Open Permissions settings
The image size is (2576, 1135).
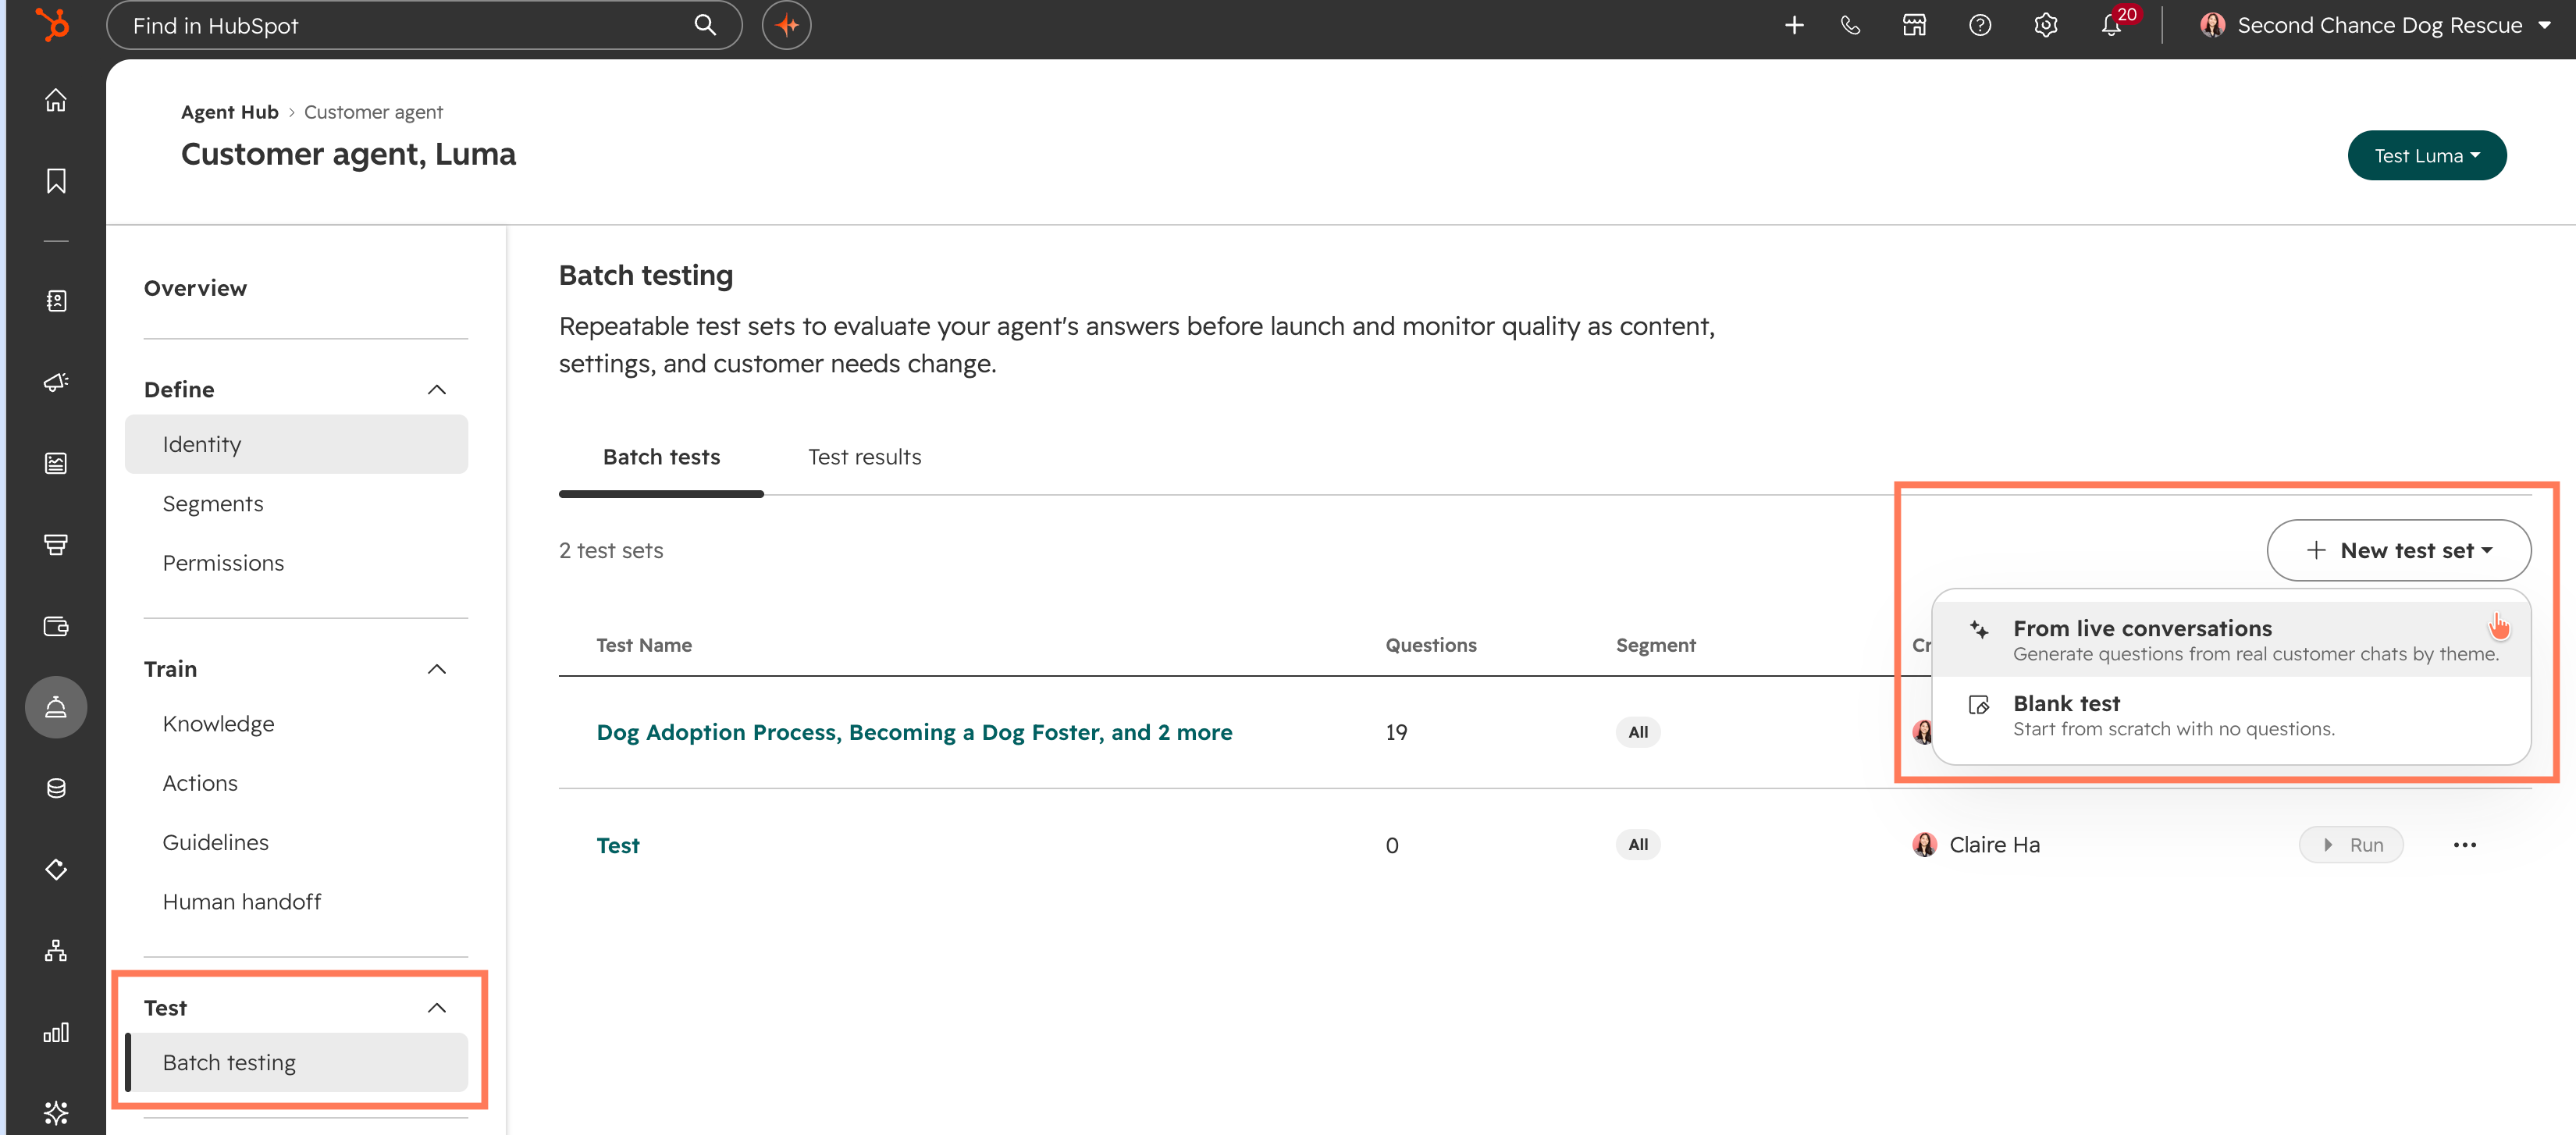(x=296, y=563)
